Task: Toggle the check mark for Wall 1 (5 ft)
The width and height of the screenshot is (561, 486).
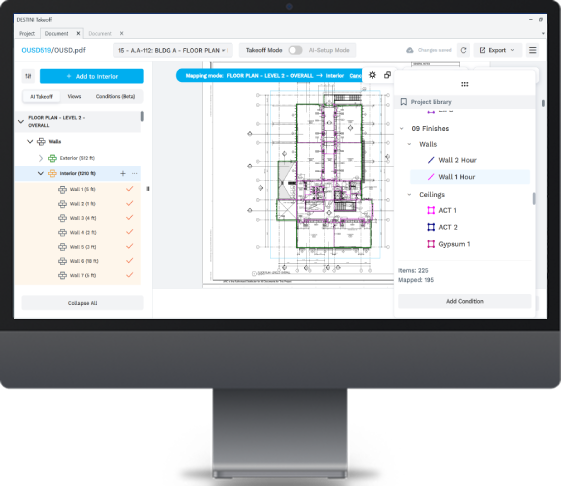Action: coord(130,189)
